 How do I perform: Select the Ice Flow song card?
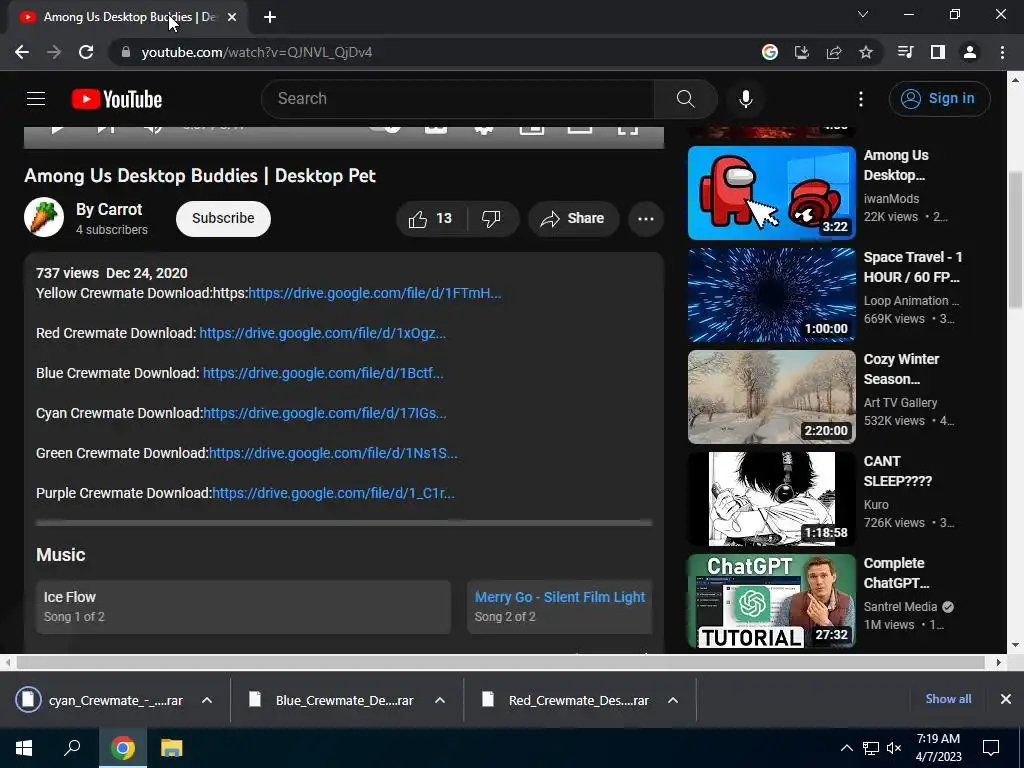click(x=243, y=607)
